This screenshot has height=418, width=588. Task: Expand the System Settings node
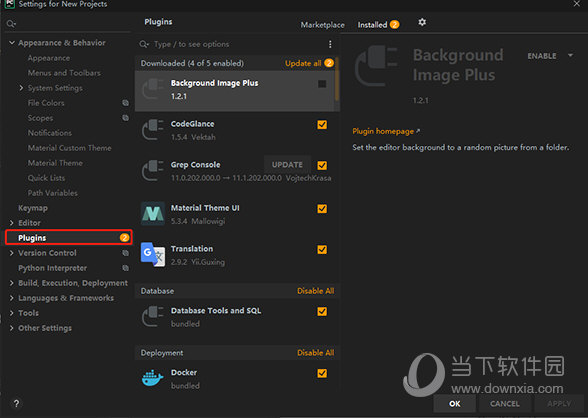point(21,88)
